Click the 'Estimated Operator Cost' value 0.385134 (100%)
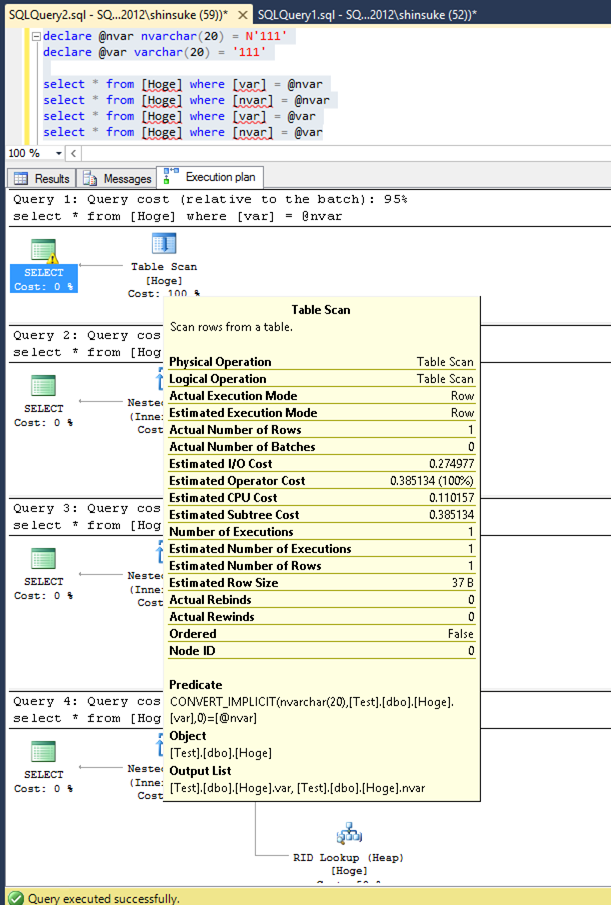Image resolution: width=611 pixels, height=905 pixels. 432,481
